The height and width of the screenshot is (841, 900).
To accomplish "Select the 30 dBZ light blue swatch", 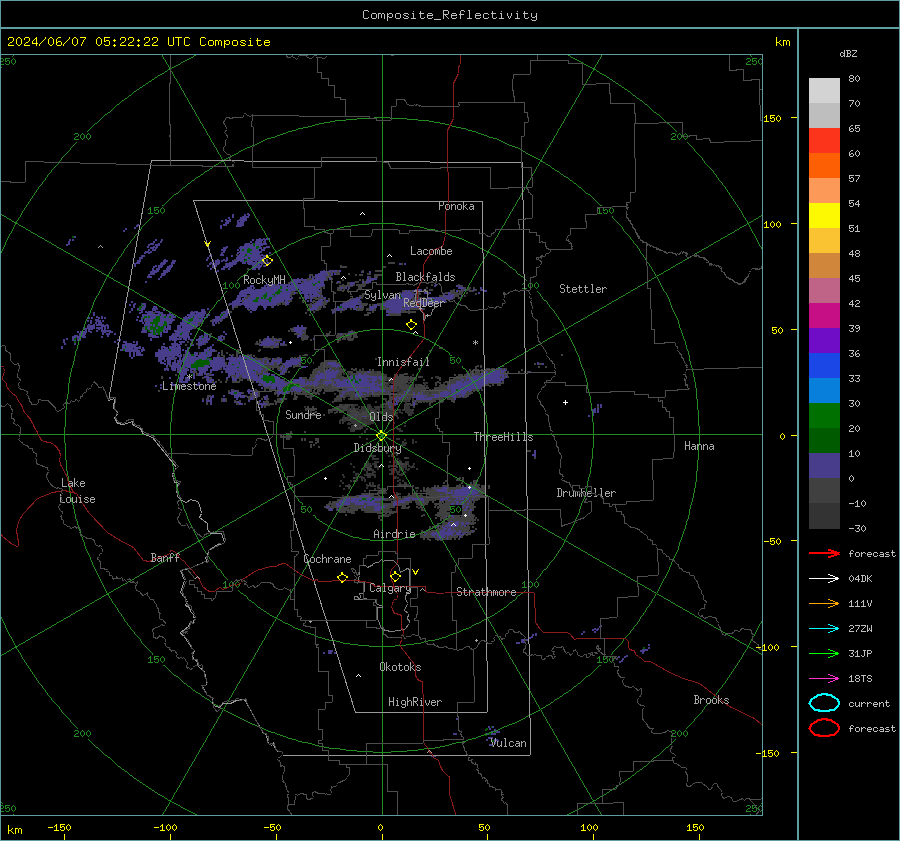I will coord(824,390).
